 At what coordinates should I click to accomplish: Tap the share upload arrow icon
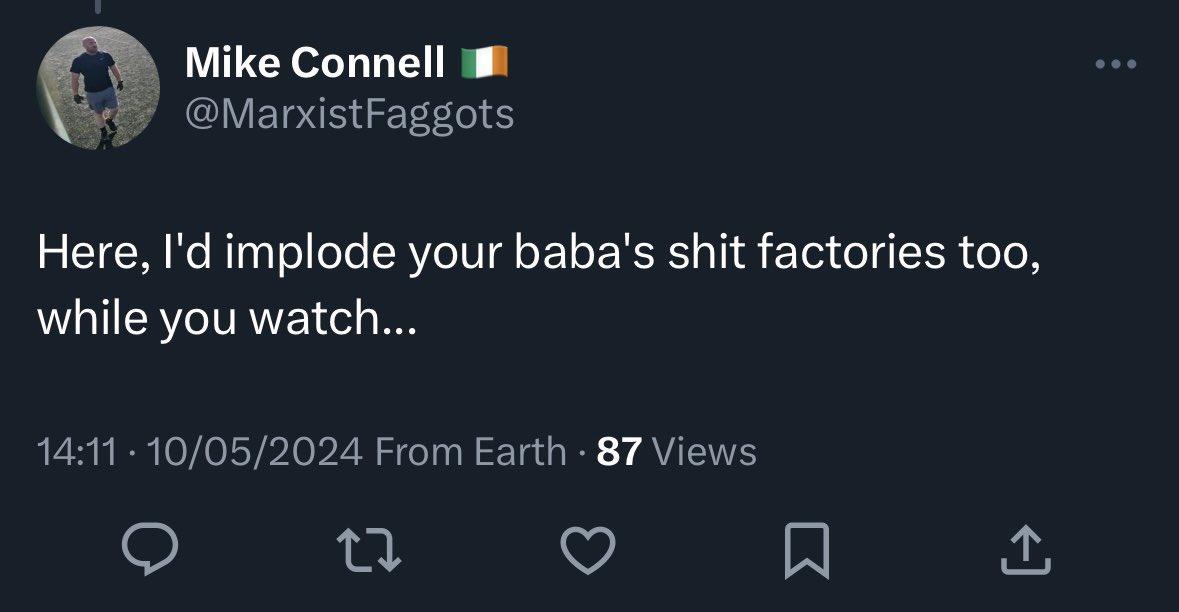coord(1027,551)
